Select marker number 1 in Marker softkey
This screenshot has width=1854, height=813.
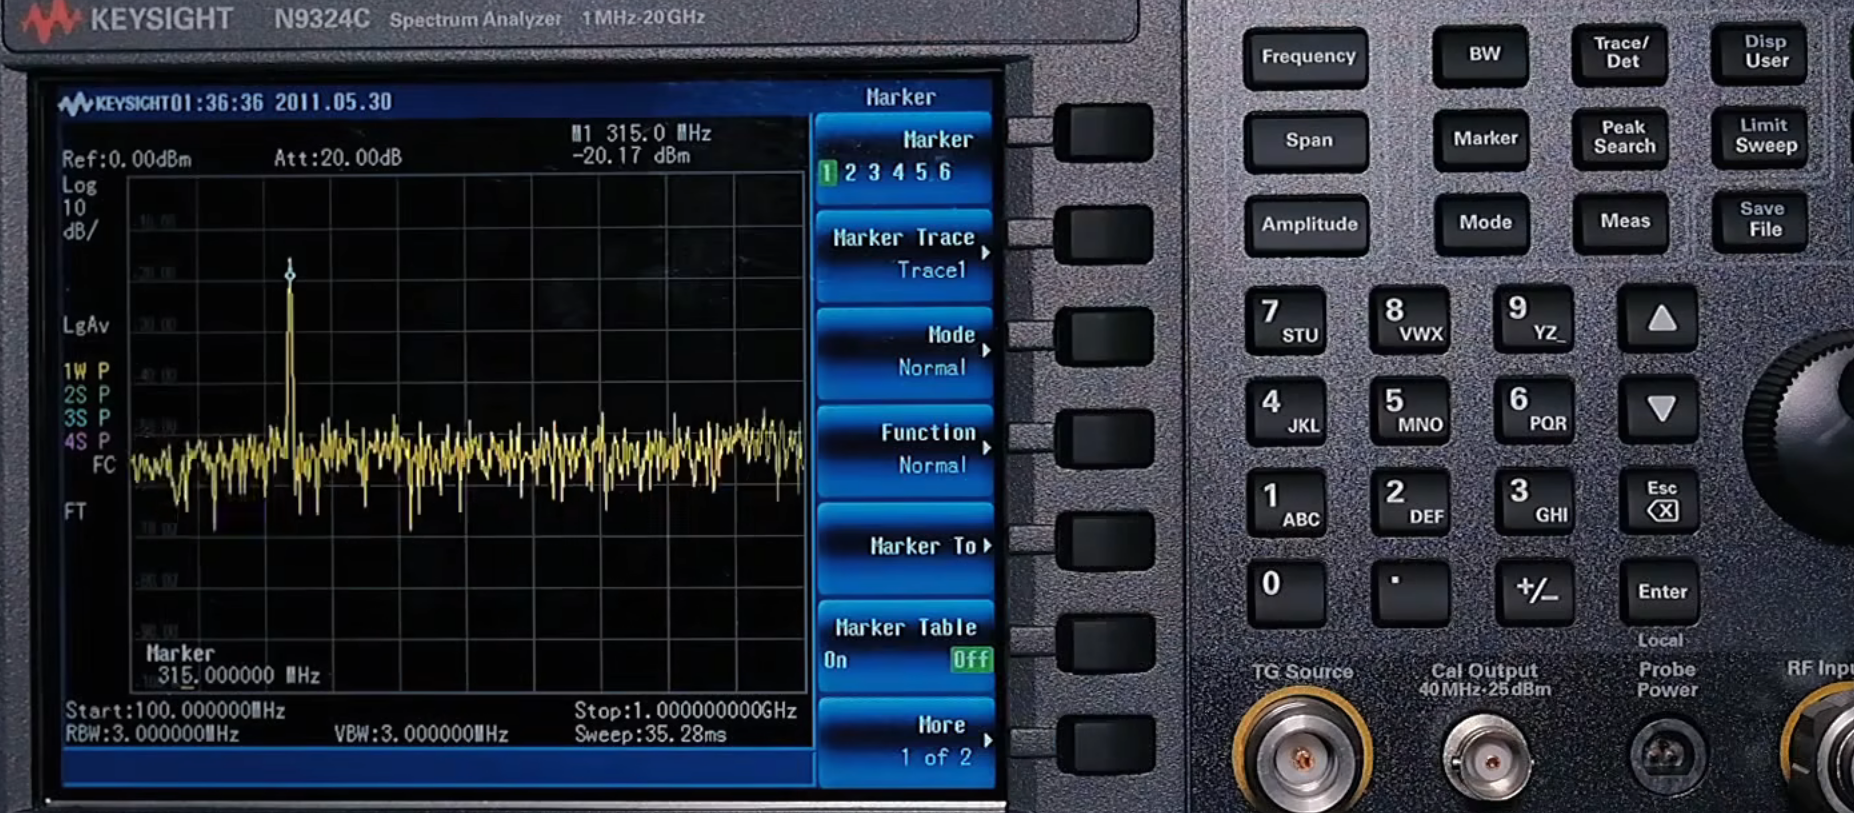(x=827, y=172)
